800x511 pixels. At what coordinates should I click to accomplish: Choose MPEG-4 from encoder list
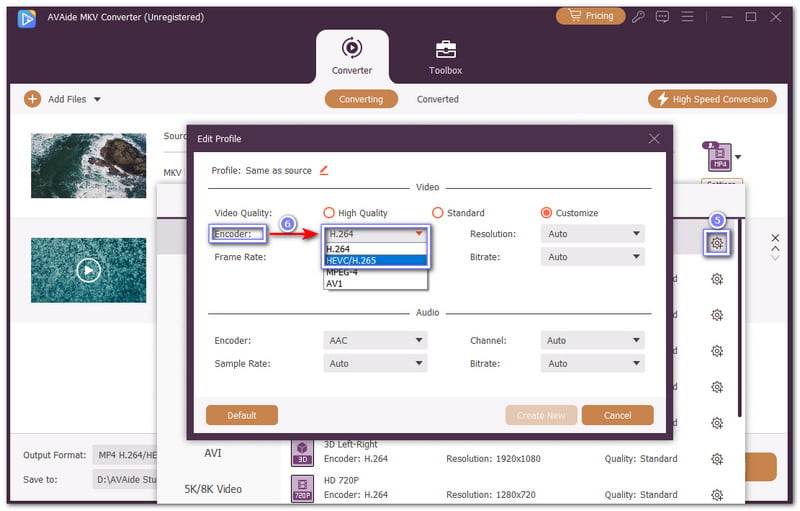(x=375, y=272)
